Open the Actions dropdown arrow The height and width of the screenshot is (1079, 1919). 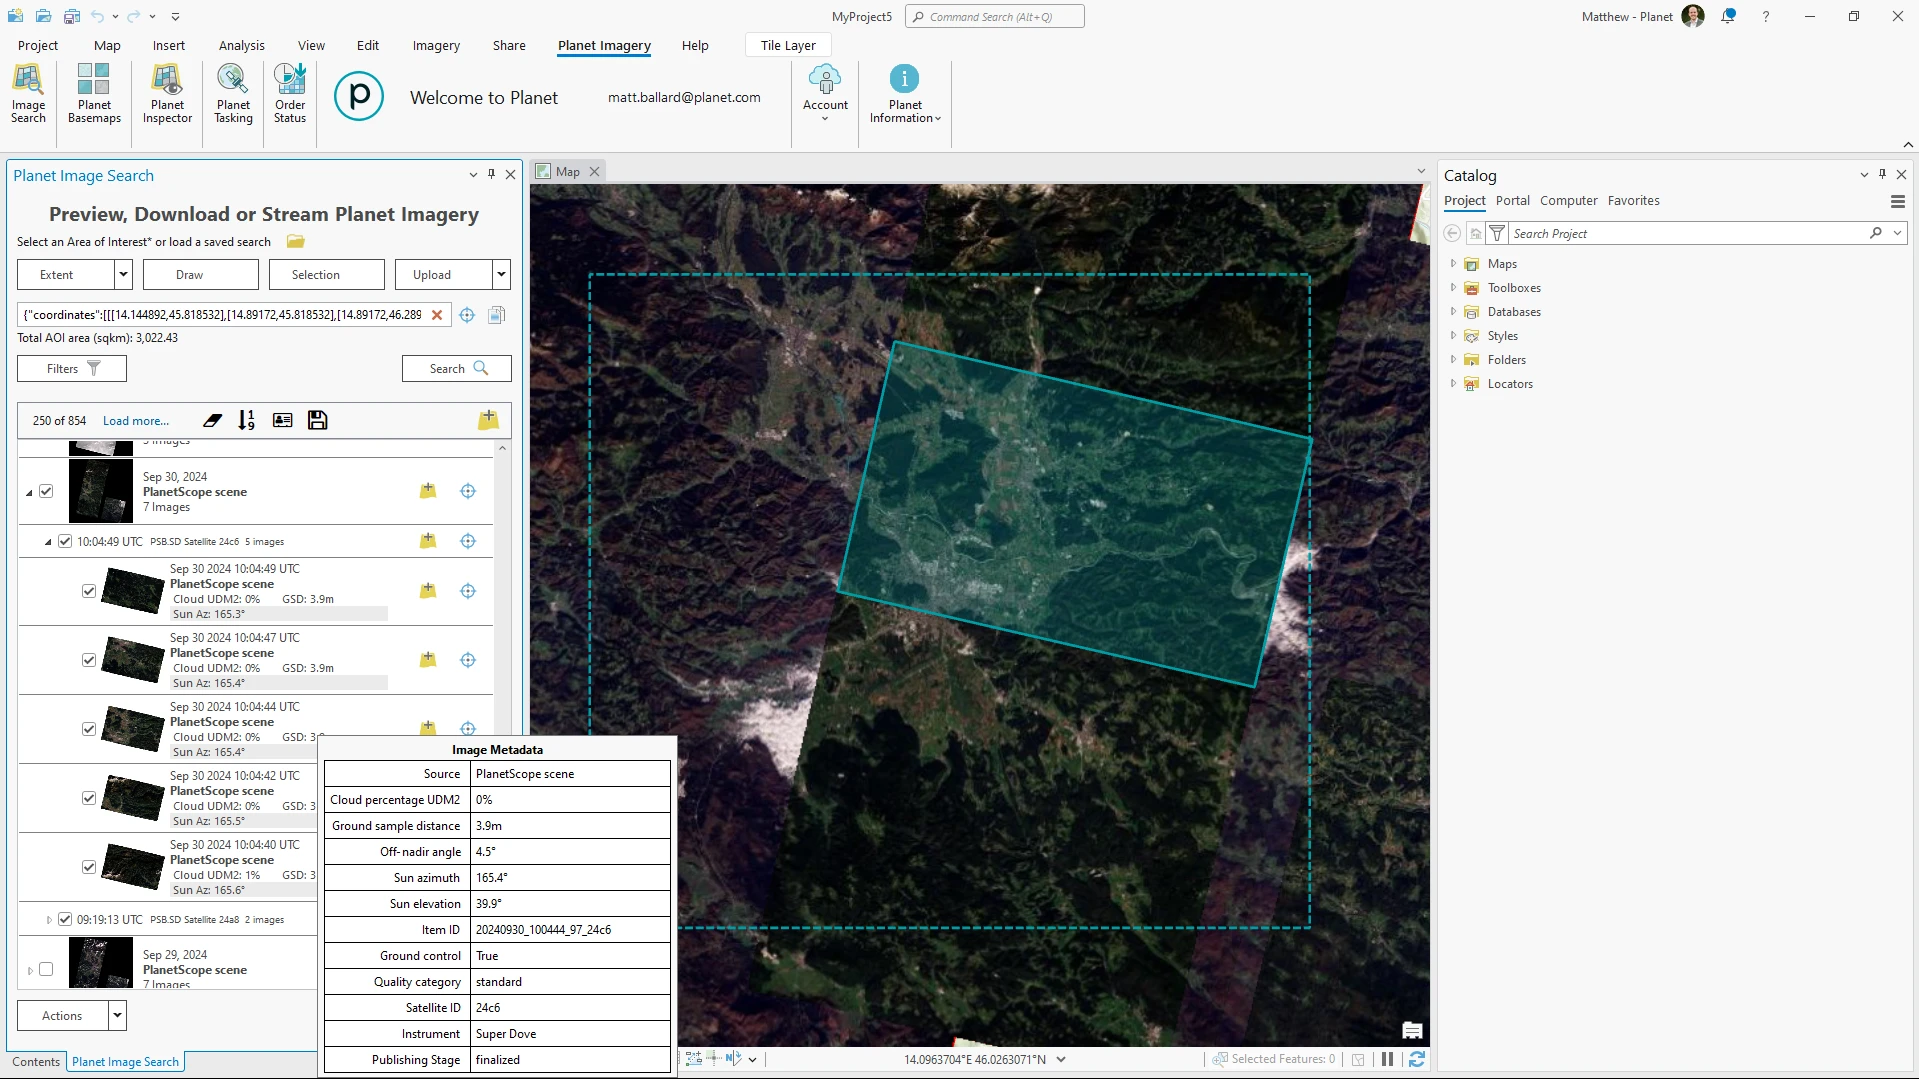(x=118, y=1015)
